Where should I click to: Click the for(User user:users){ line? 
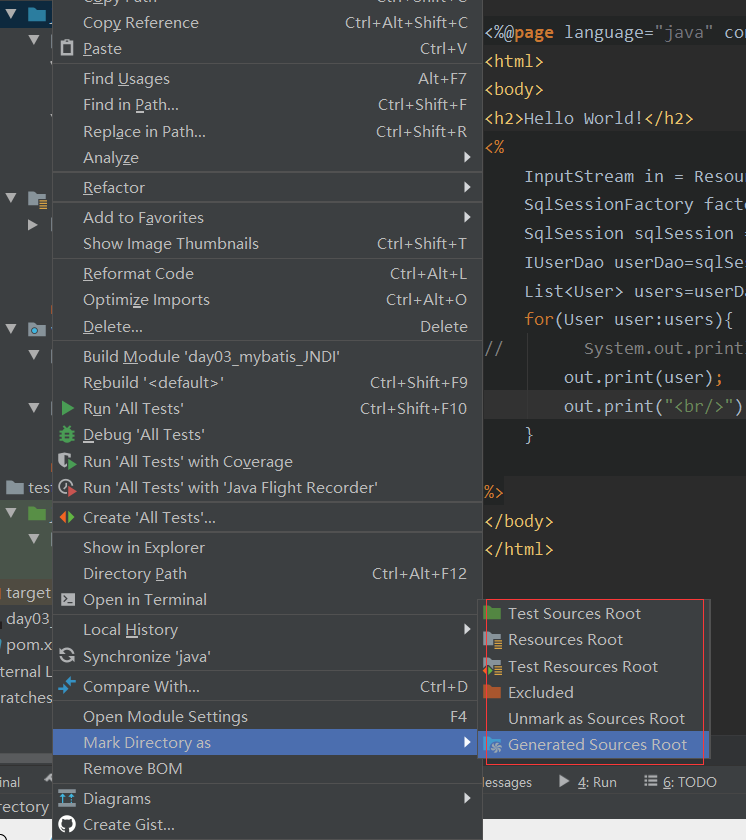(628, 319)
